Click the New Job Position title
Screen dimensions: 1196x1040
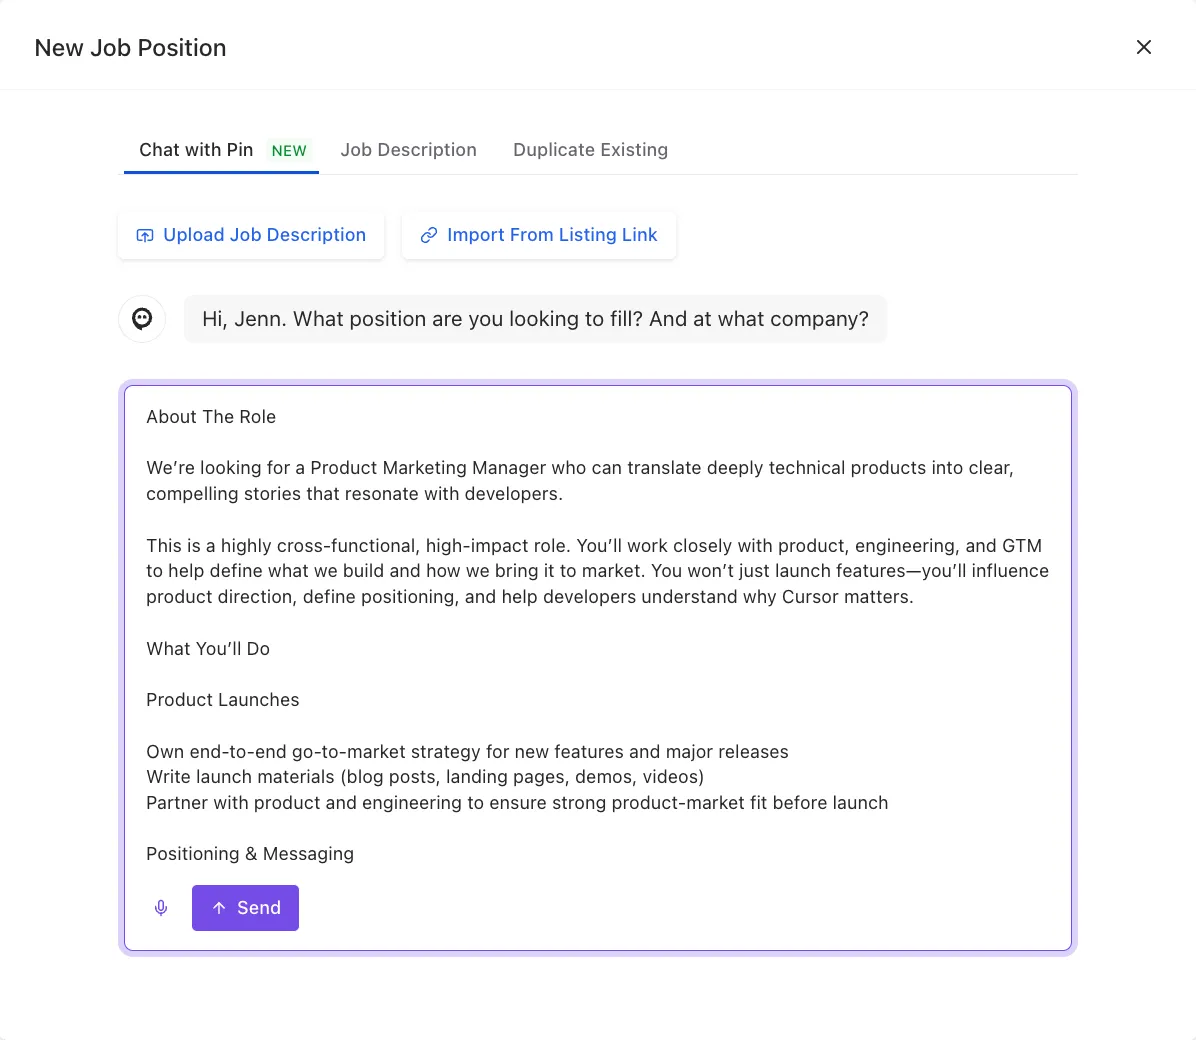[130, 48]
